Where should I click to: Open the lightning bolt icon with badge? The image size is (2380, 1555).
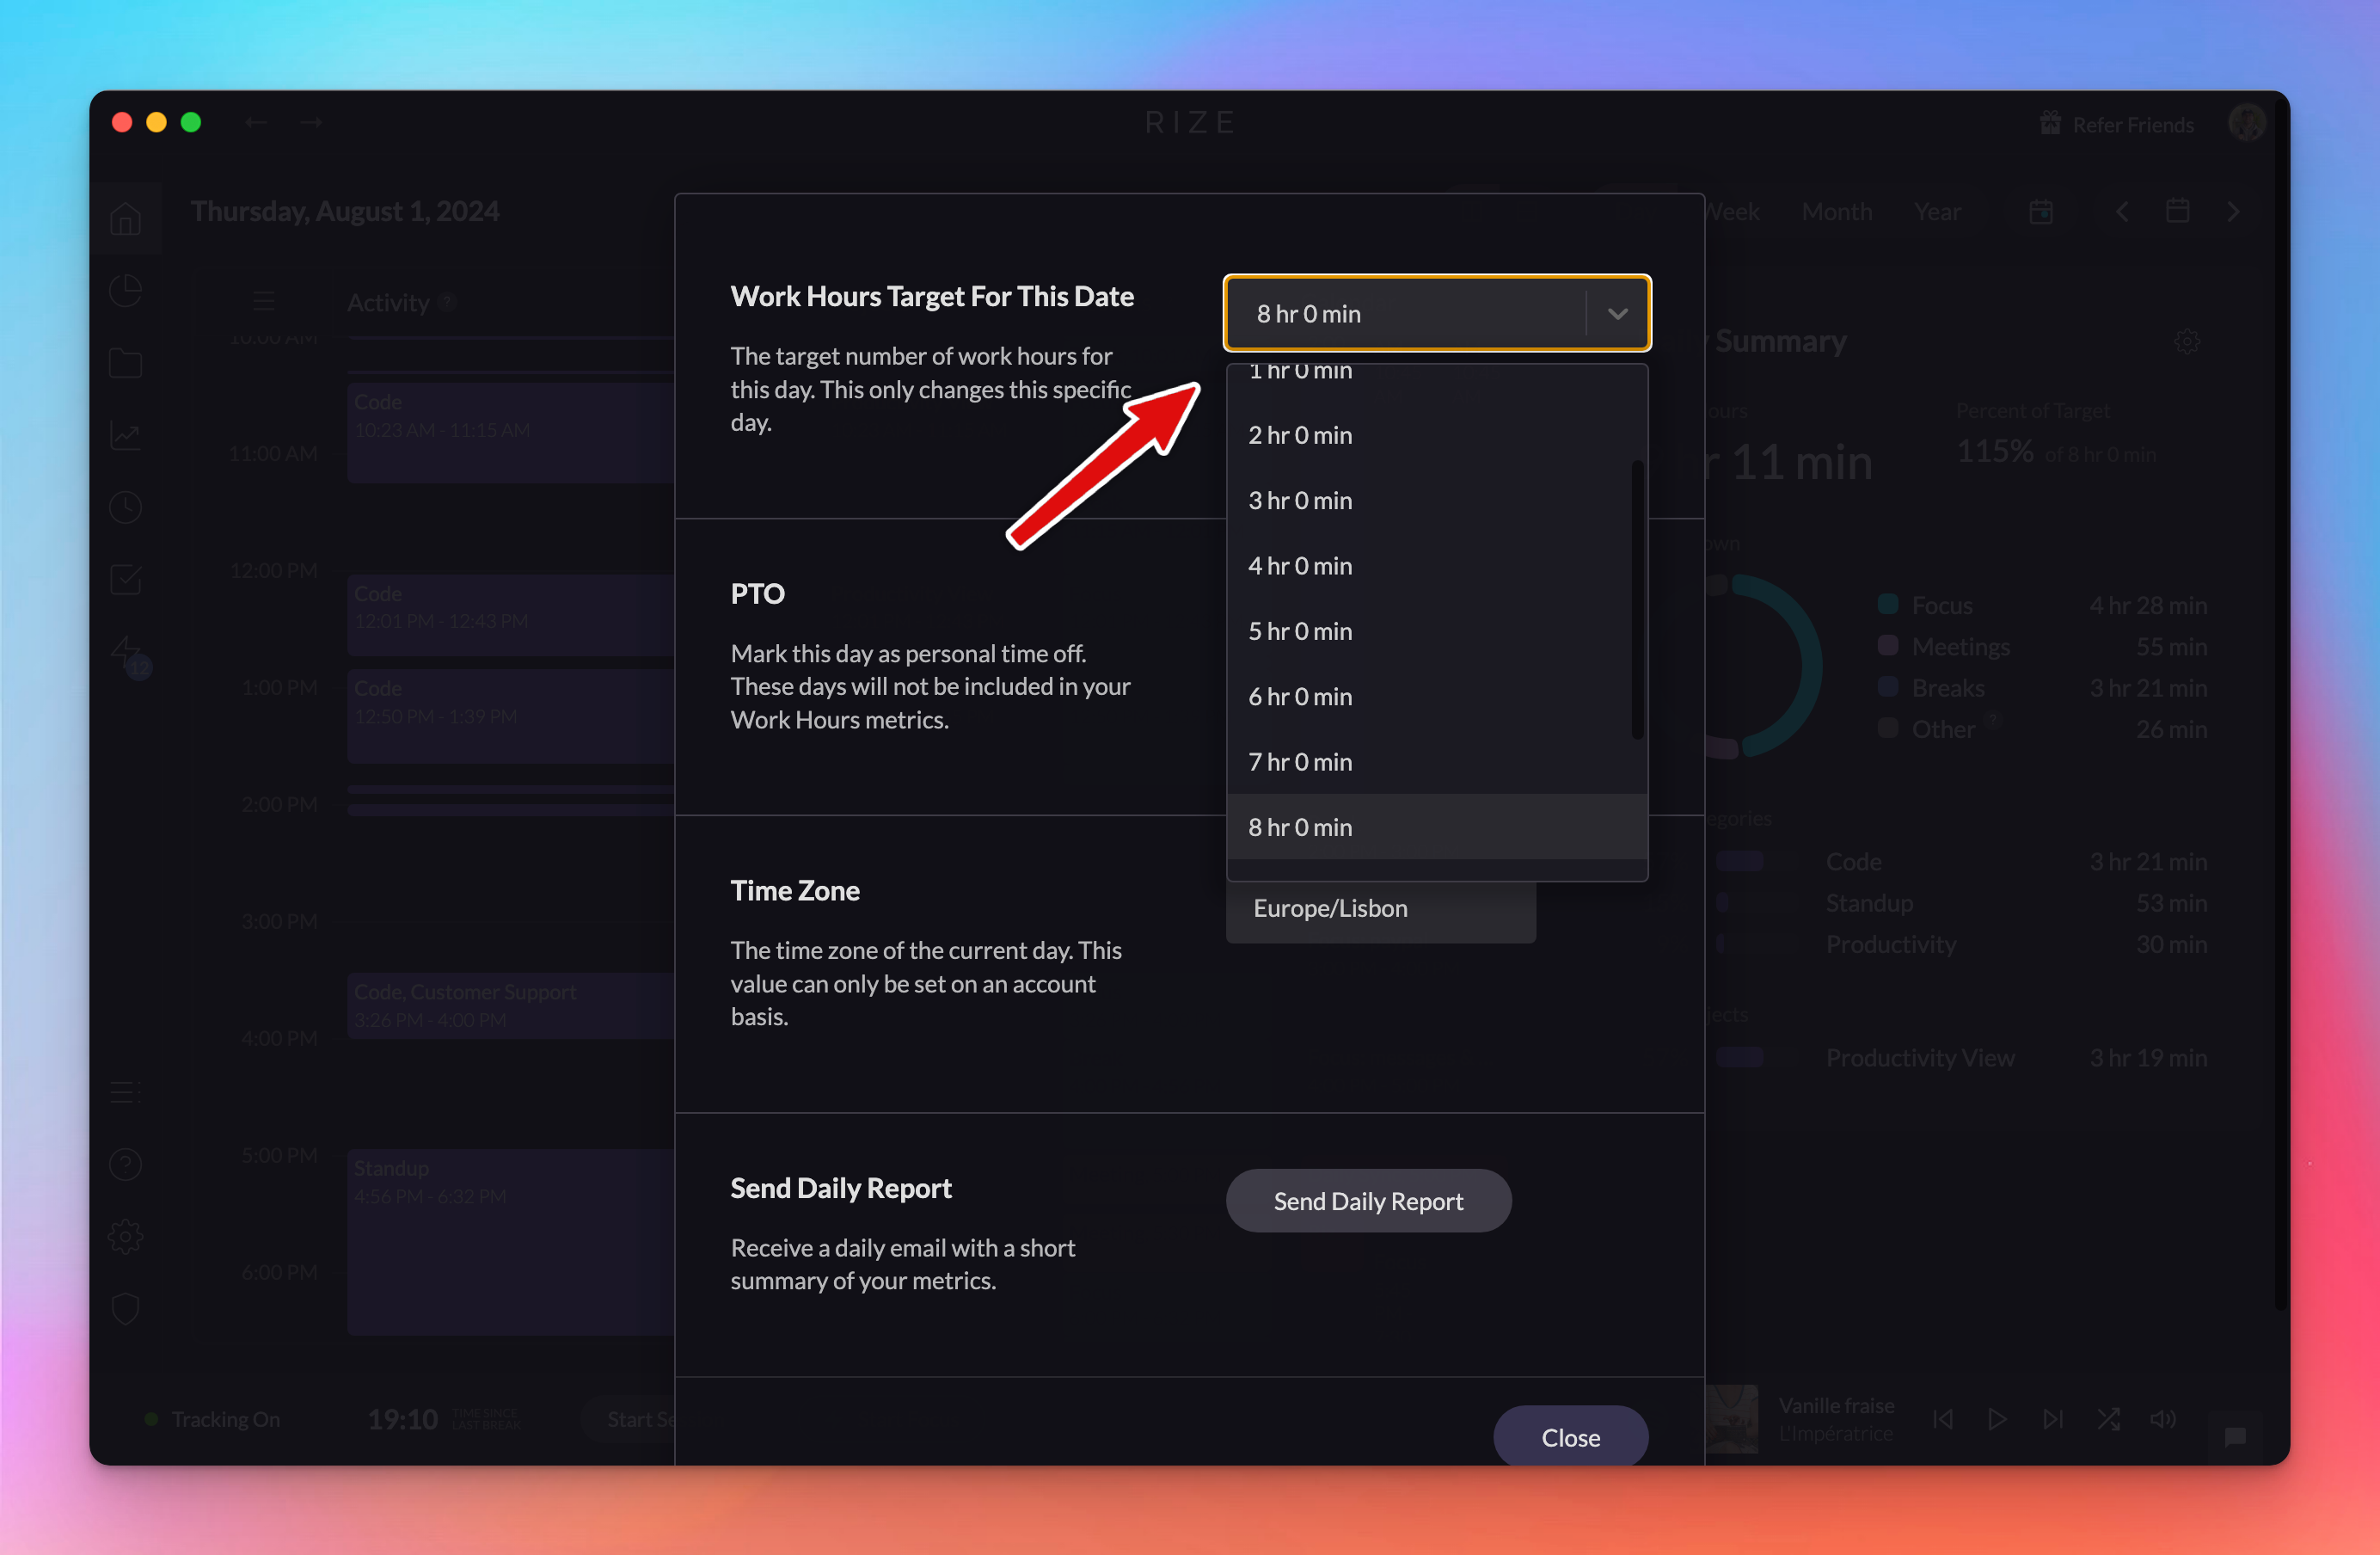(128, 655)
